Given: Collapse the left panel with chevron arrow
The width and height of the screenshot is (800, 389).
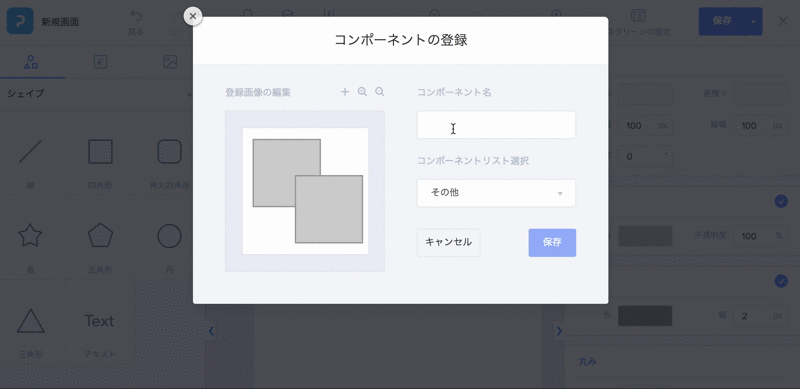Looking at the screenshot, I should [211, 331].
